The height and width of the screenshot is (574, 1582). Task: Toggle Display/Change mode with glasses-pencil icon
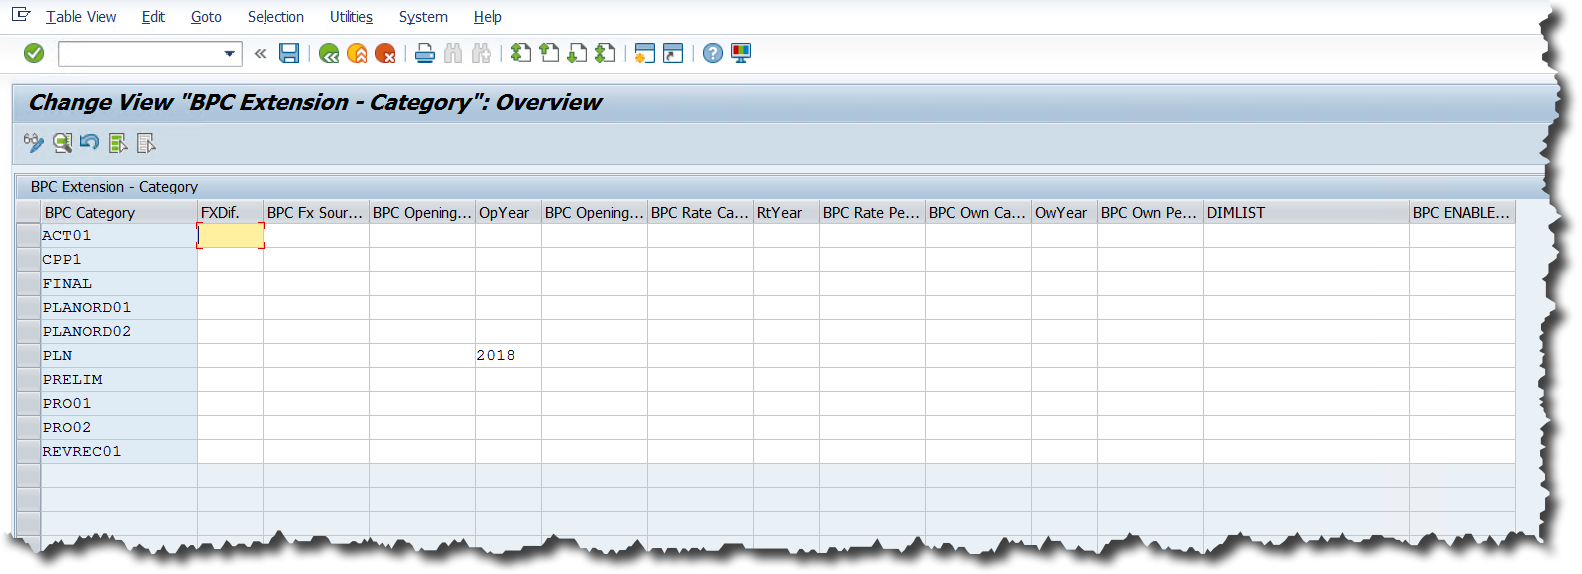click(34, 143)
